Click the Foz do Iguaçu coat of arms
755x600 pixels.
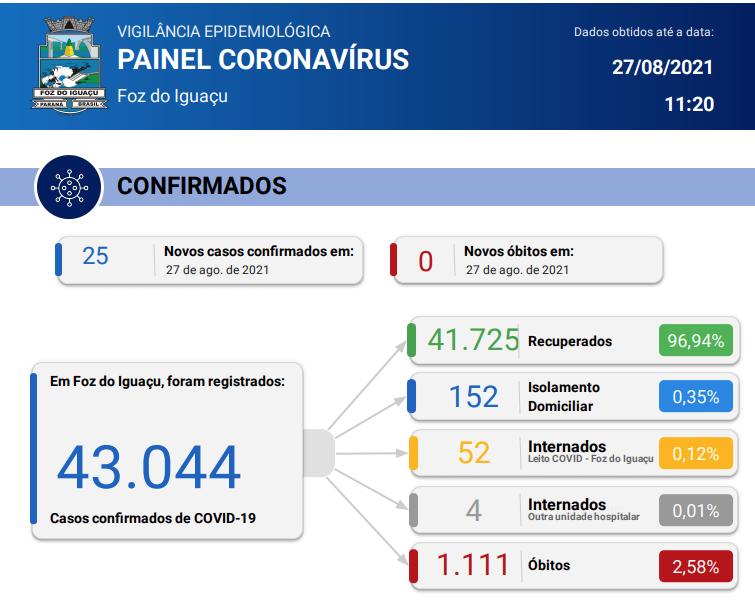69,65
